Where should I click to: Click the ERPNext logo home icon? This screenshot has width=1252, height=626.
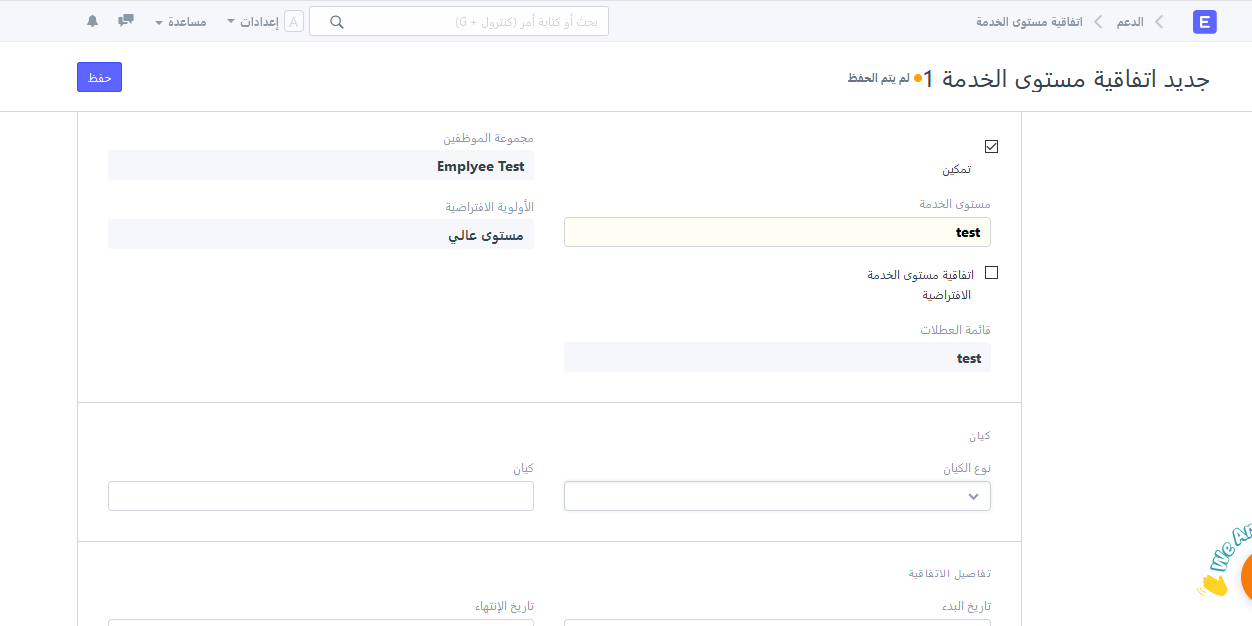[1205, 21]
